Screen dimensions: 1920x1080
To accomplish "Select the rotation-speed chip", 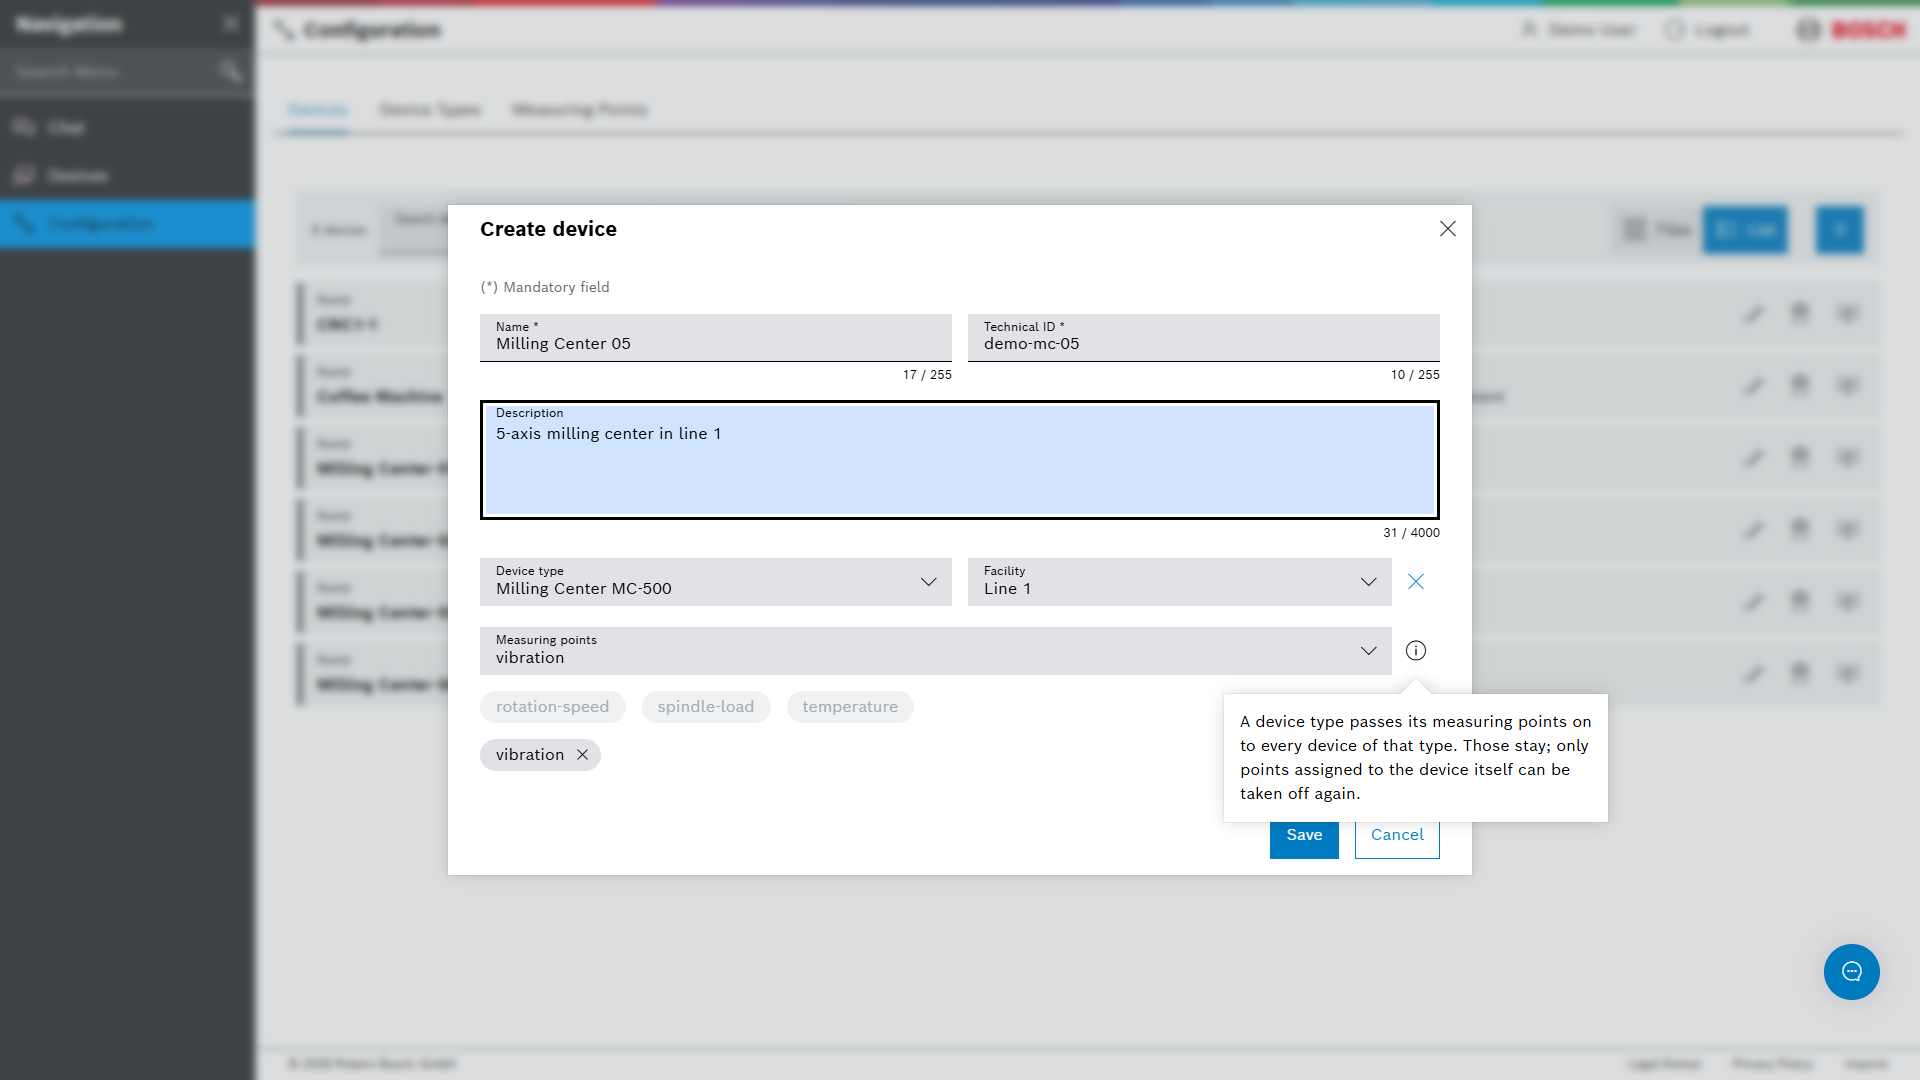I will pyautogui.click(x=553, y=707).
